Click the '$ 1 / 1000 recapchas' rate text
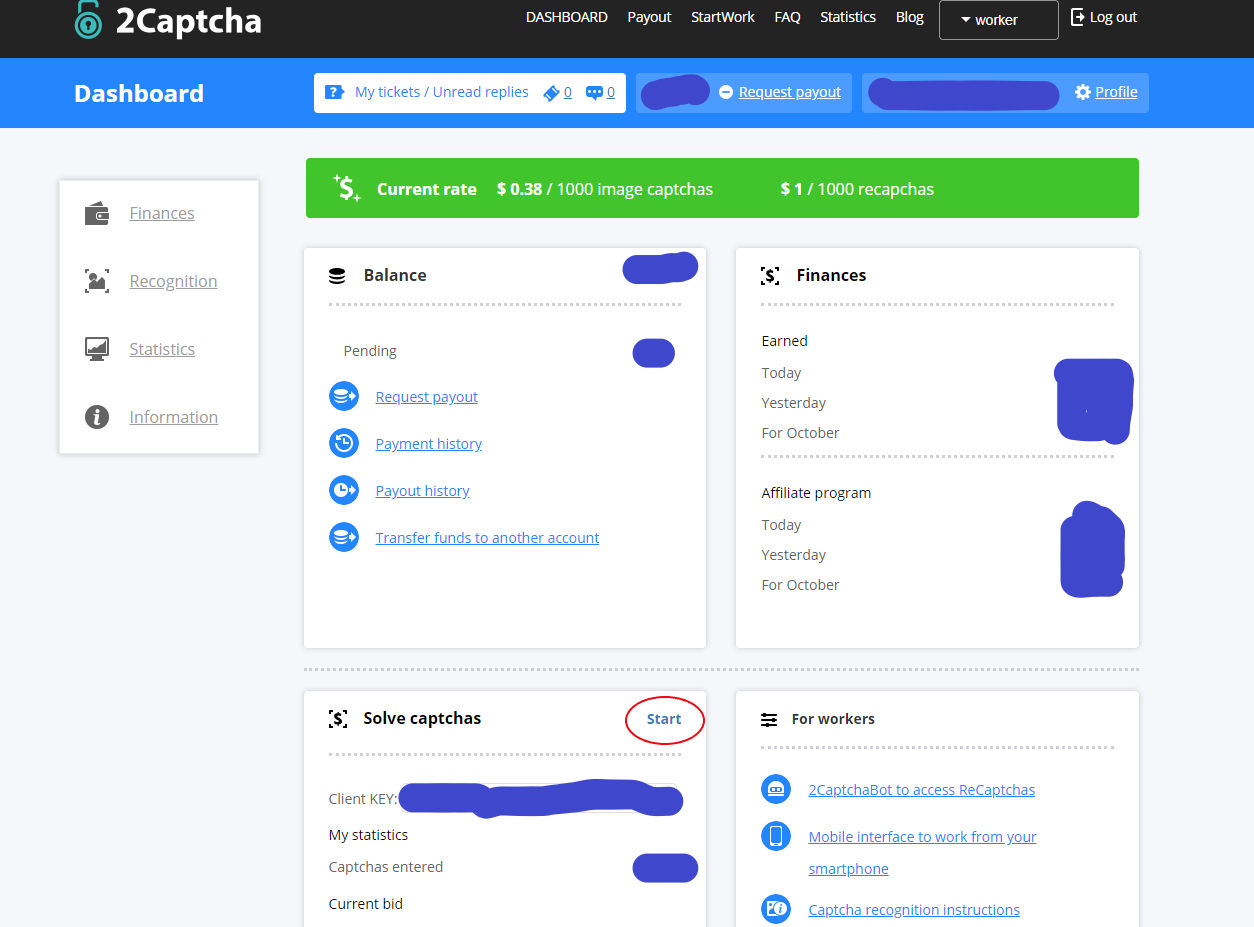Screen dimensions: 1254x927 (857, 189)
